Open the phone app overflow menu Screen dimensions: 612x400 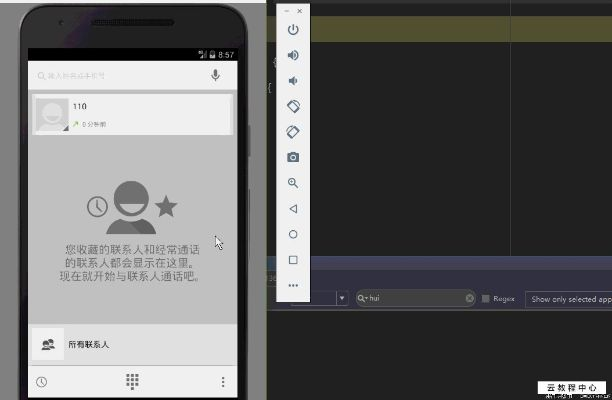click(222, 381)
